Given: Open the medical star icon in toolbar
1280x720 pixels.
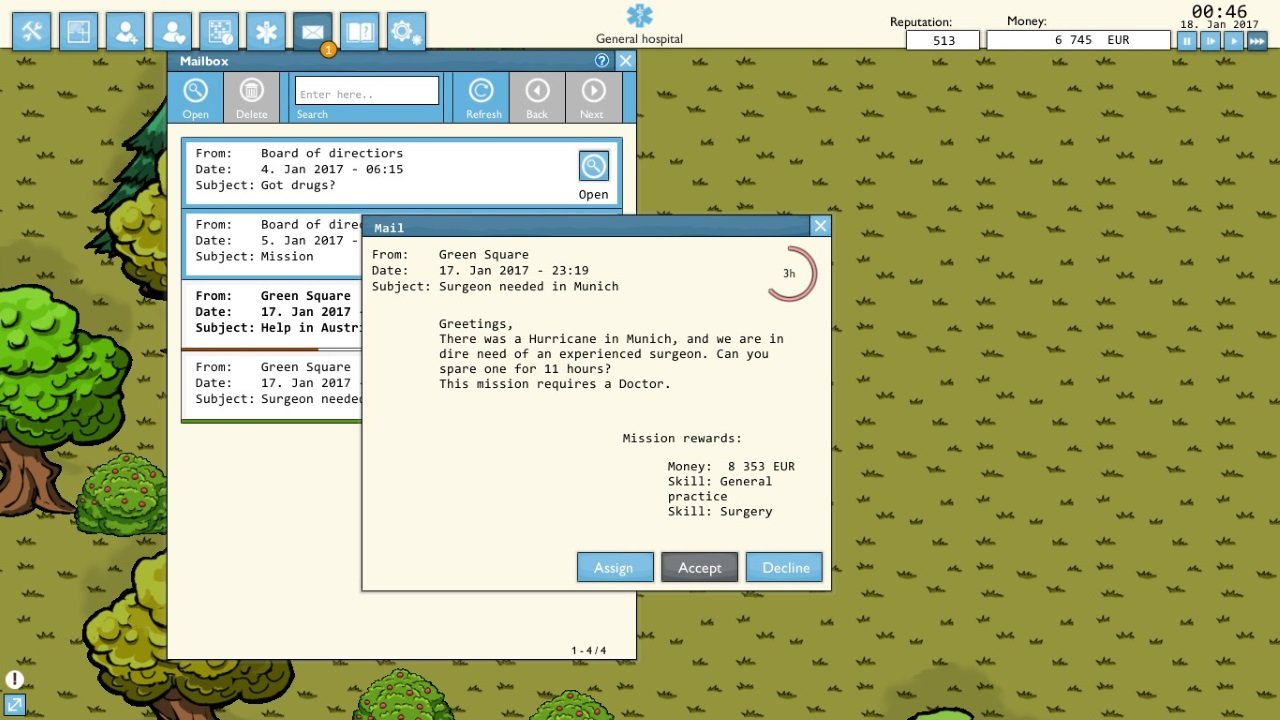Looking at the screenshot, I should coord(266,32).
